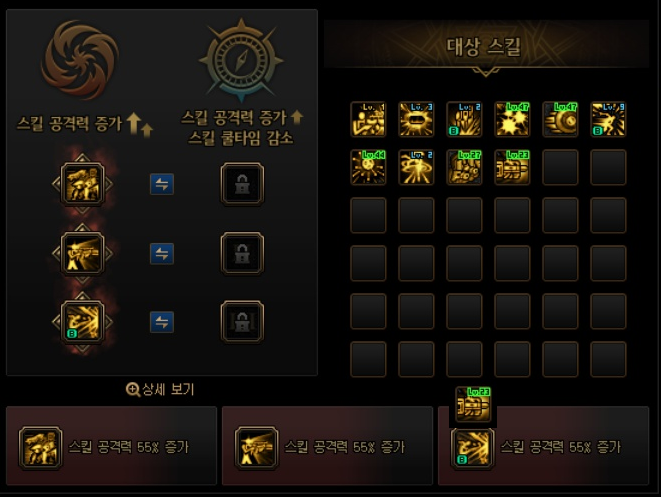Open 상세 보기 detail view
Screen dimensions: 661x497
[x=161, y=389]
